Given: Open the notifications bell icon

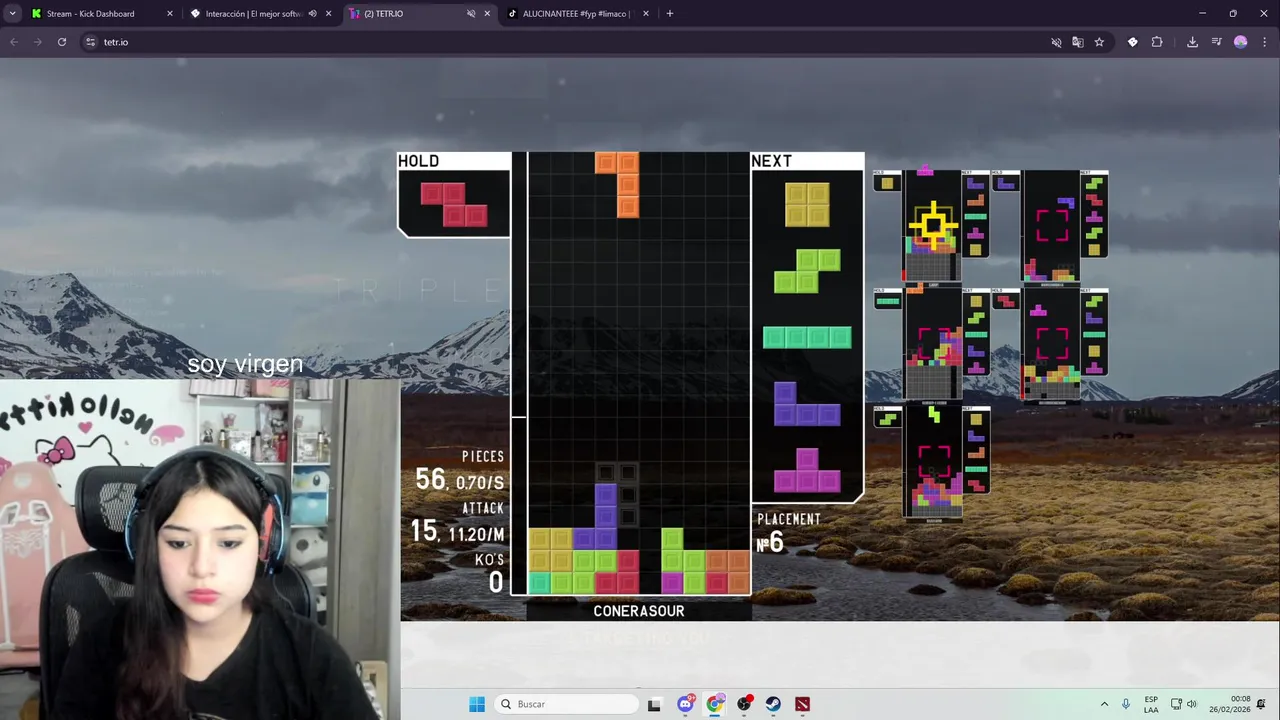Looking at the screenshot, I should coord(1261,704).
